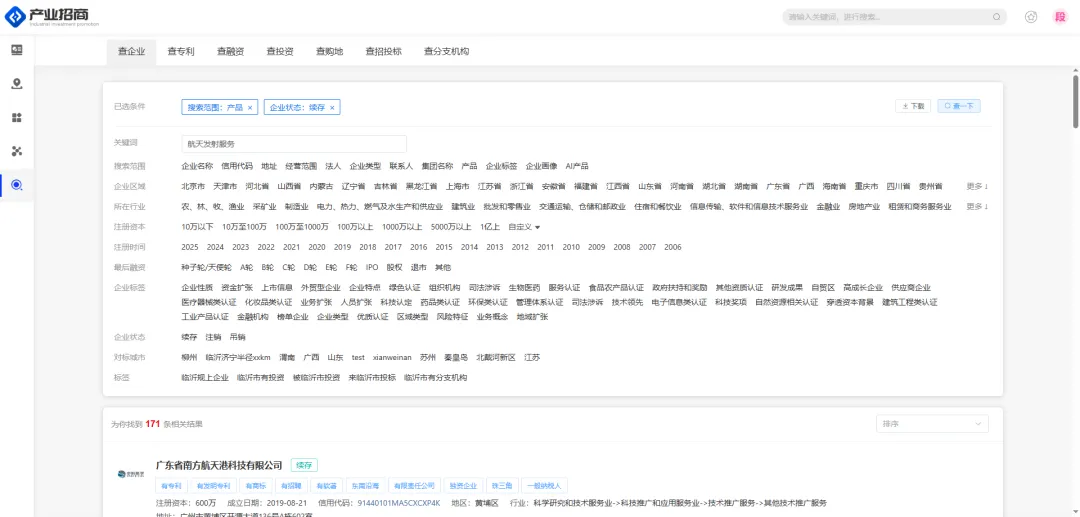
Task: Open company 广东省南方航天港科技有限公司
Action: [219, 465]
